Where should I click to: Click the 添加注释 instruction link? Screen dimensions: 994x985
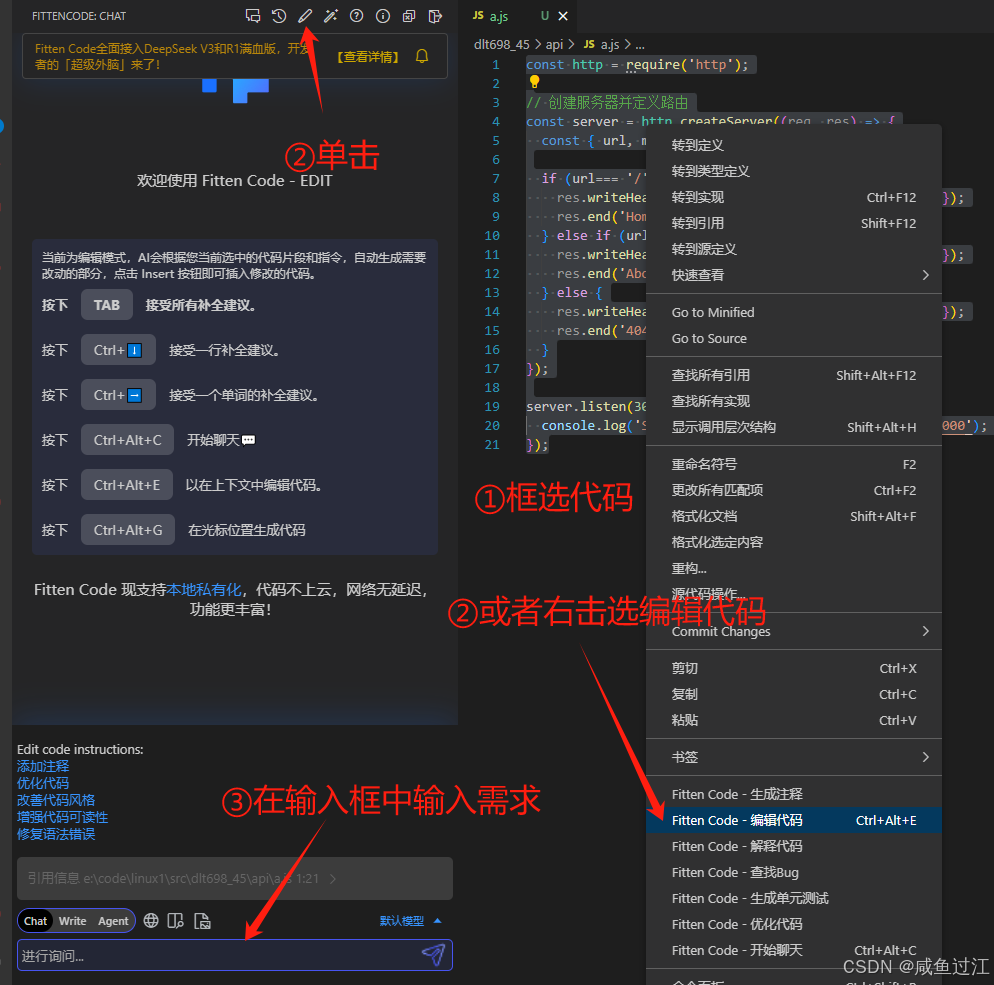tap(43, 766)
